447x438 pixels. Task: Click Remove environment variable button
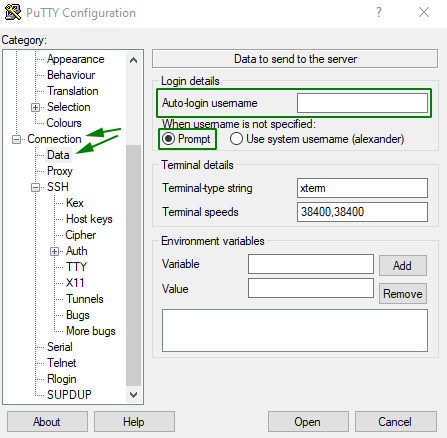403,294
